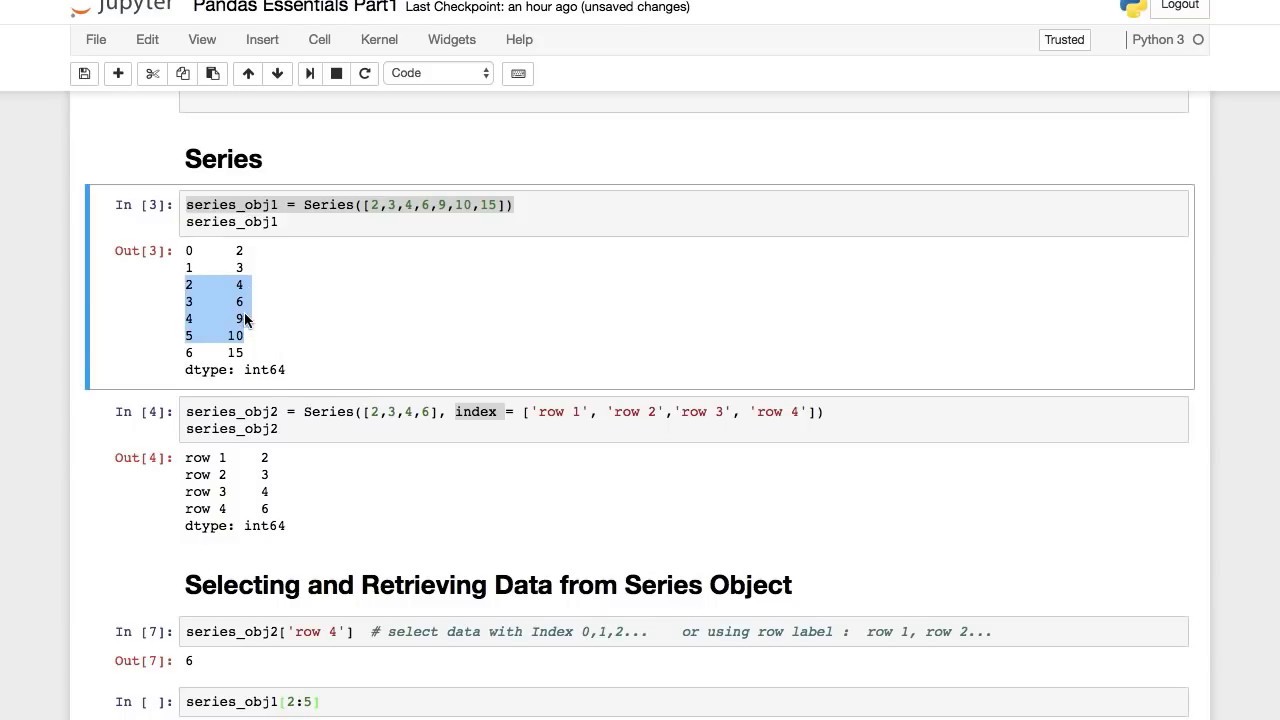Viewport: 1280px width, 720px height.
Task: Click the Last Checkpoint status text
Action: pyautogui.click(x=547, y=7)
